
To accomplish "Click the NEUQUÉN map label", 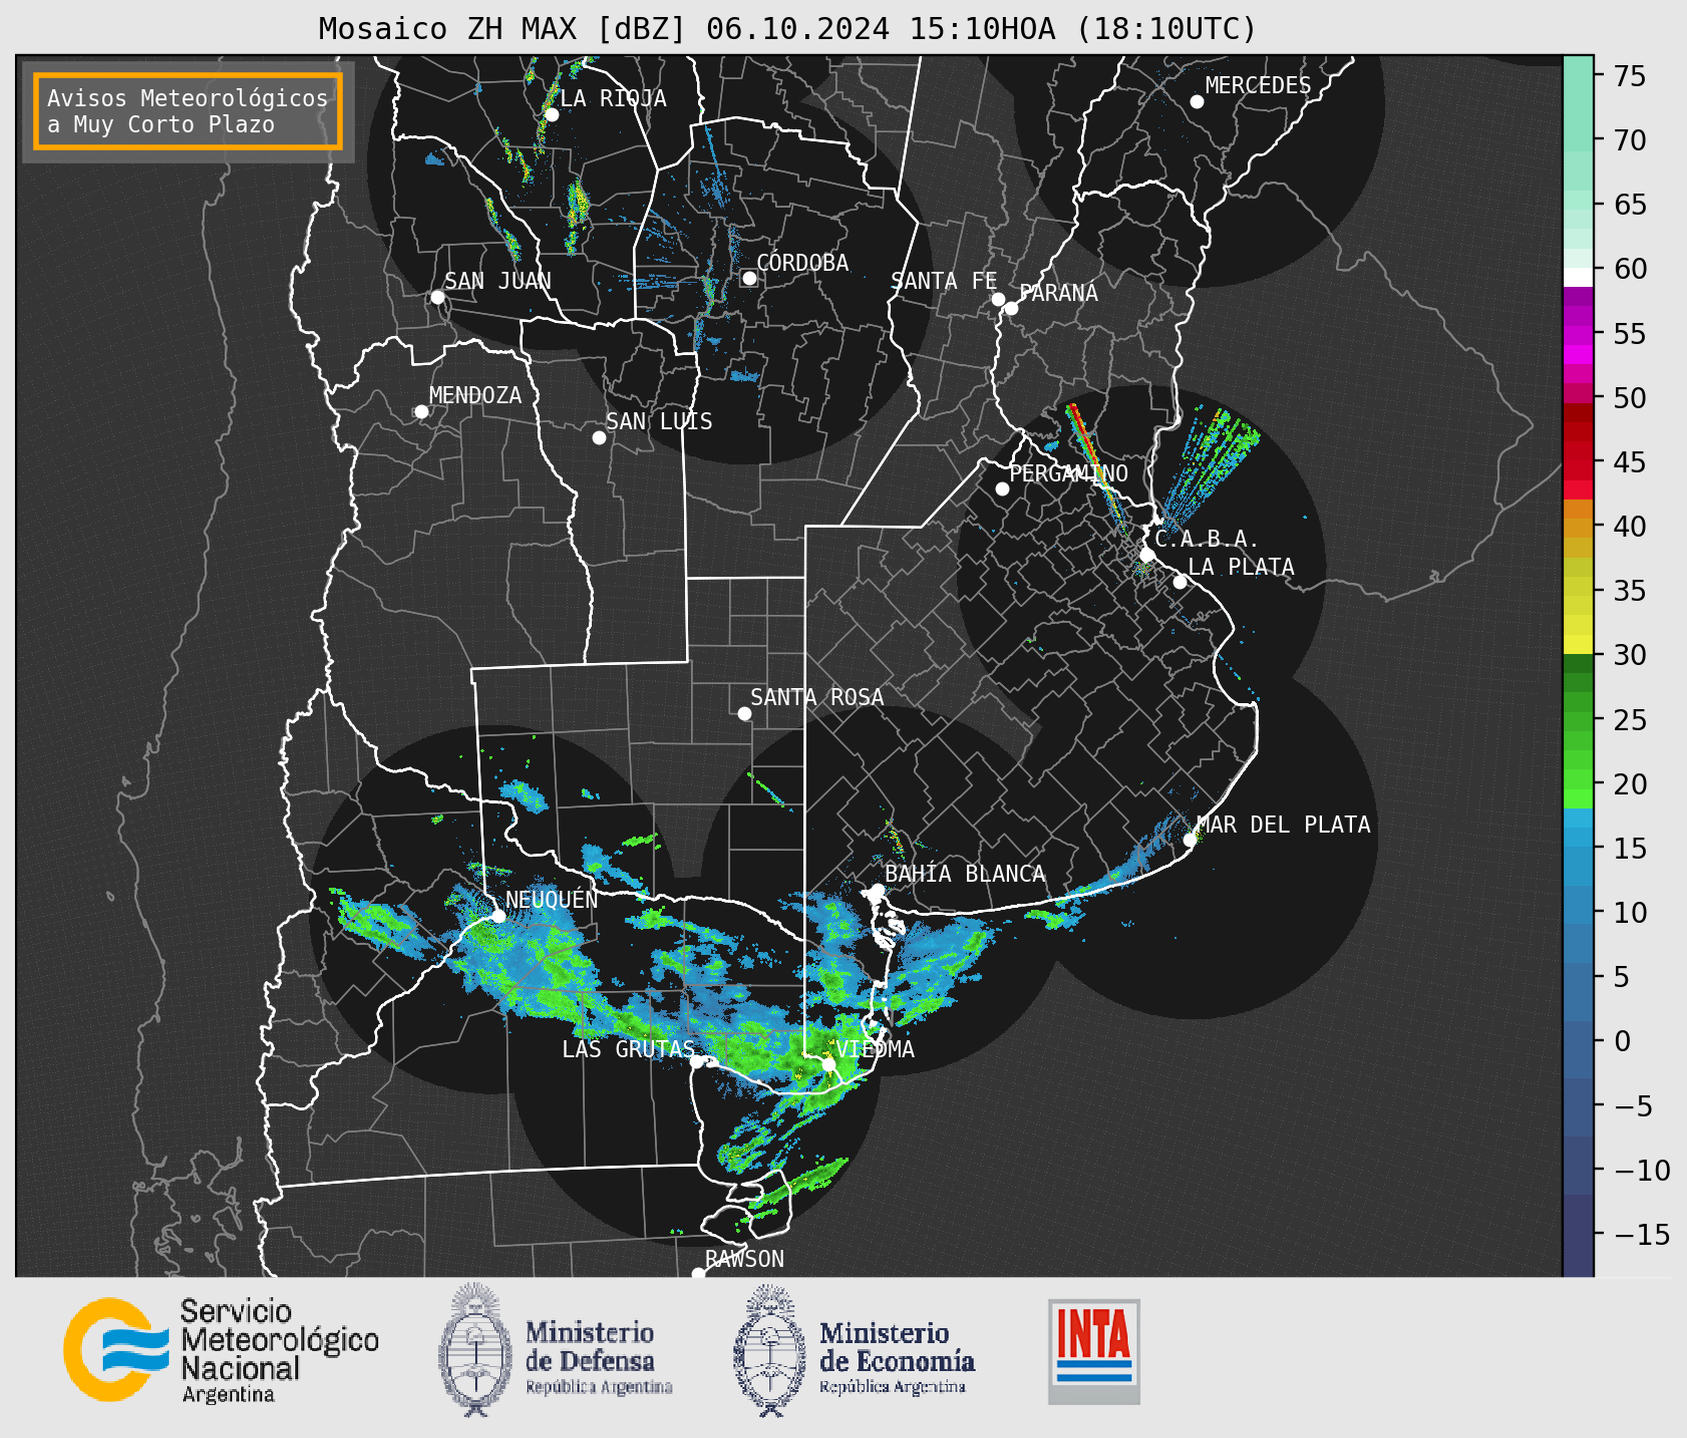I will [x=552, y=900].
